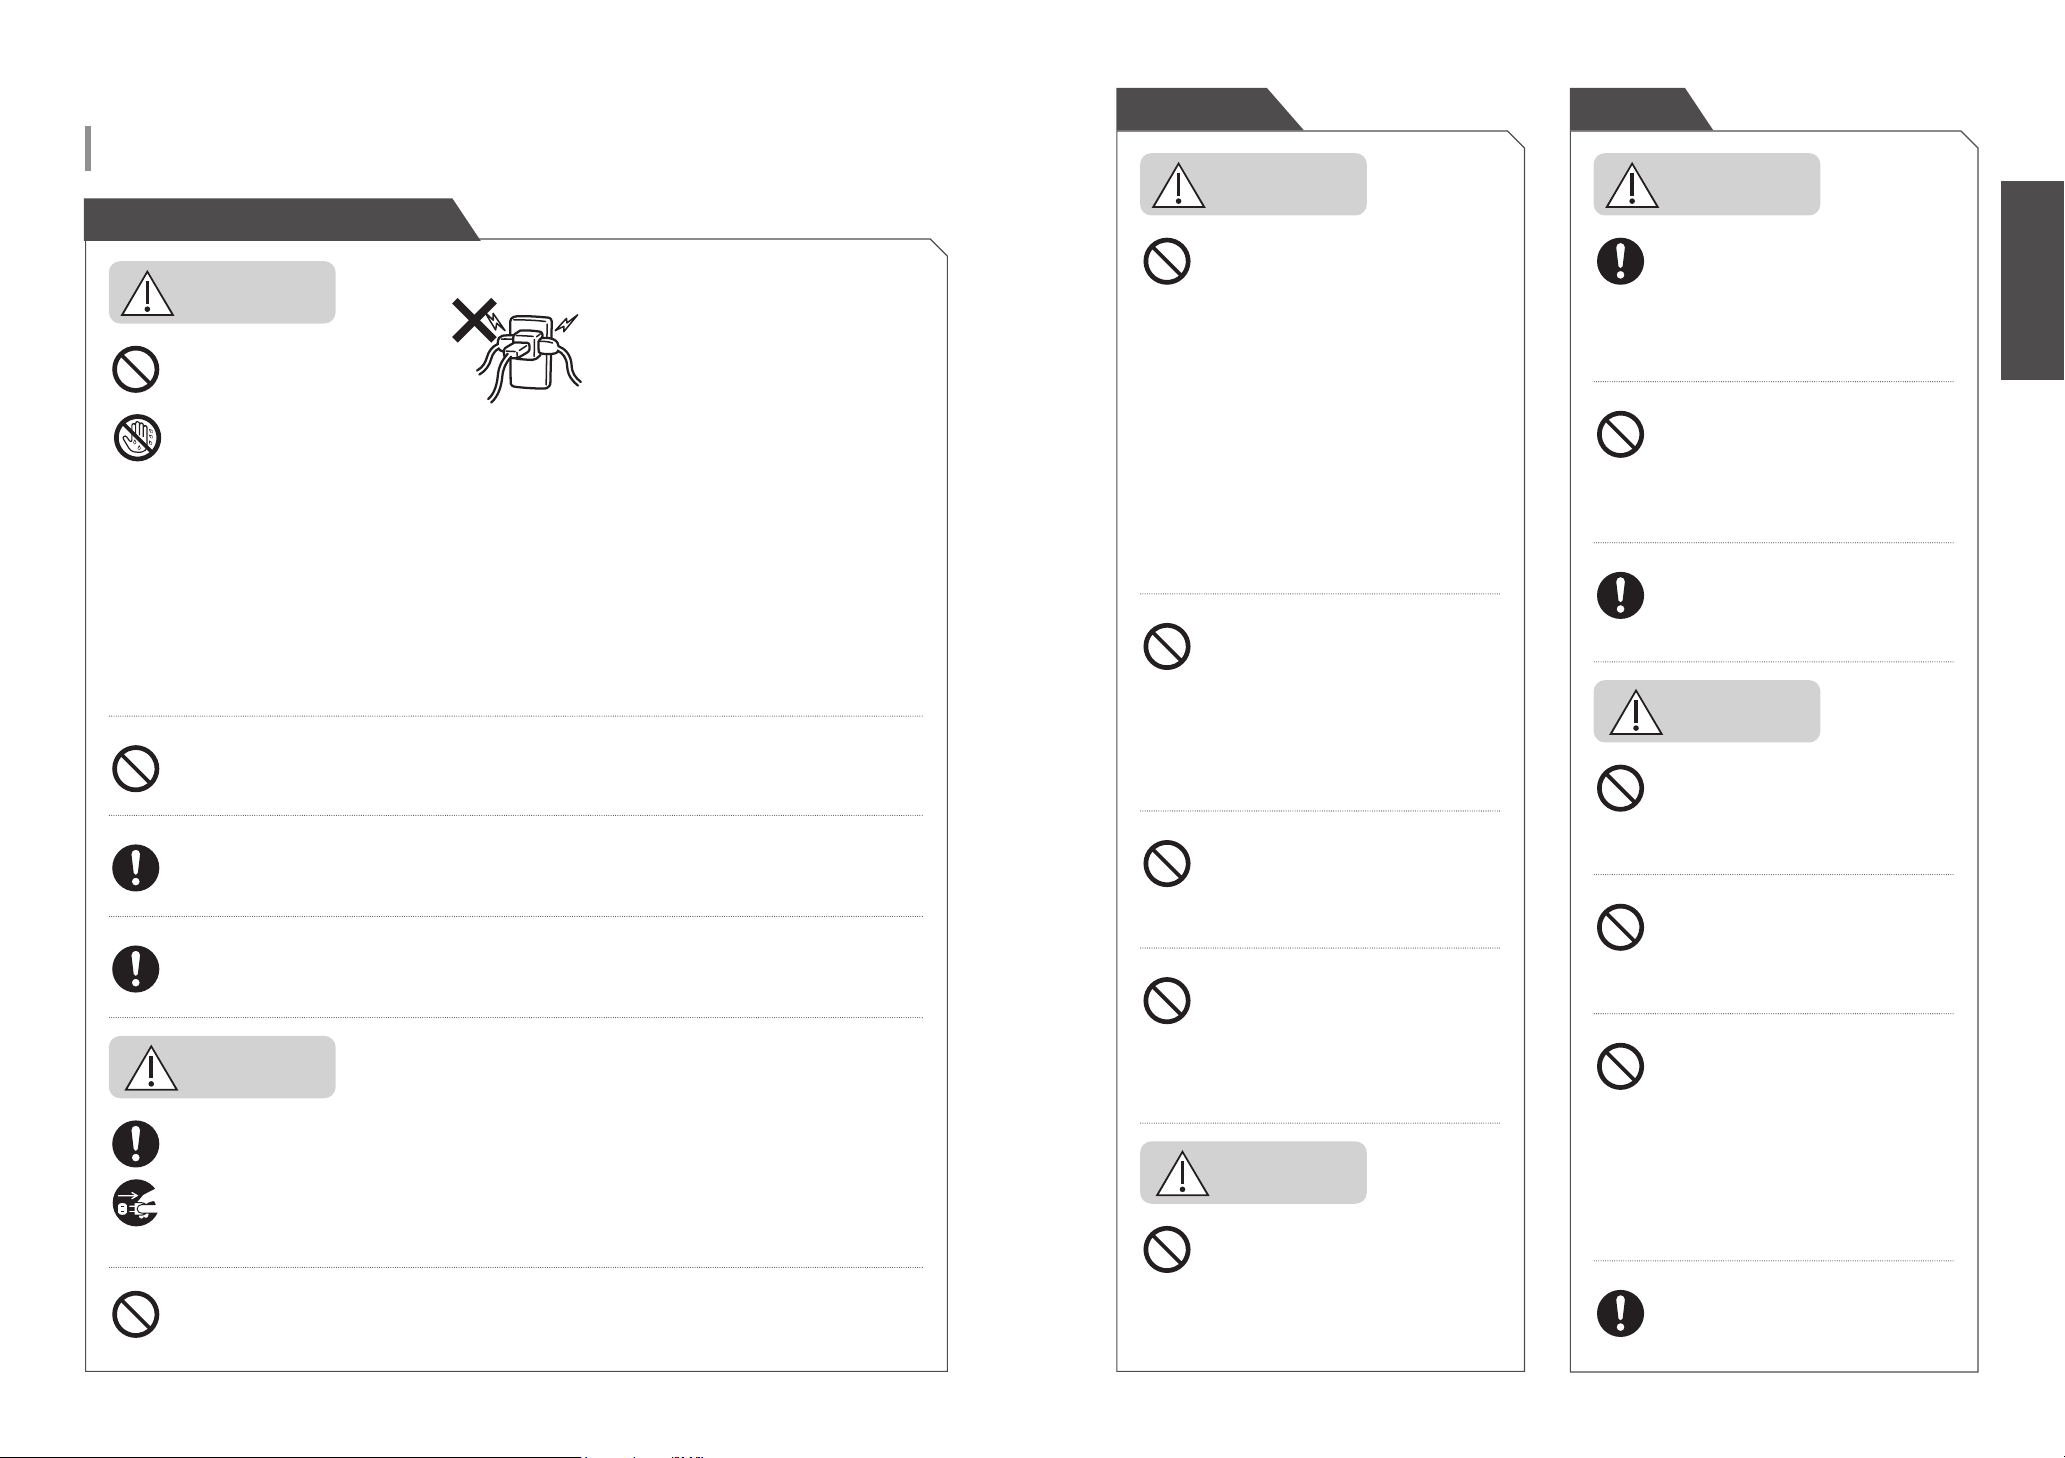Click the gray vertical title bar above left panel
Screen dimensions: 2065x1458
coord(89,148)
